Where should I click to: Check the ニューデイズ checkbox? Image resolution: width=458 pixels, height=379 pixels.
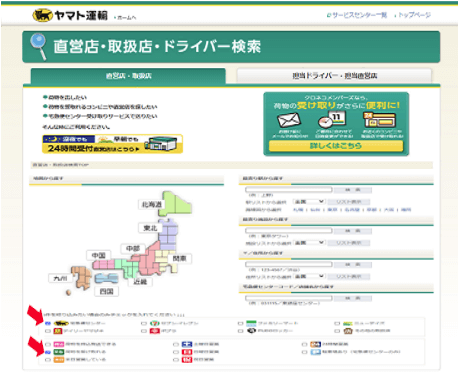337,323
